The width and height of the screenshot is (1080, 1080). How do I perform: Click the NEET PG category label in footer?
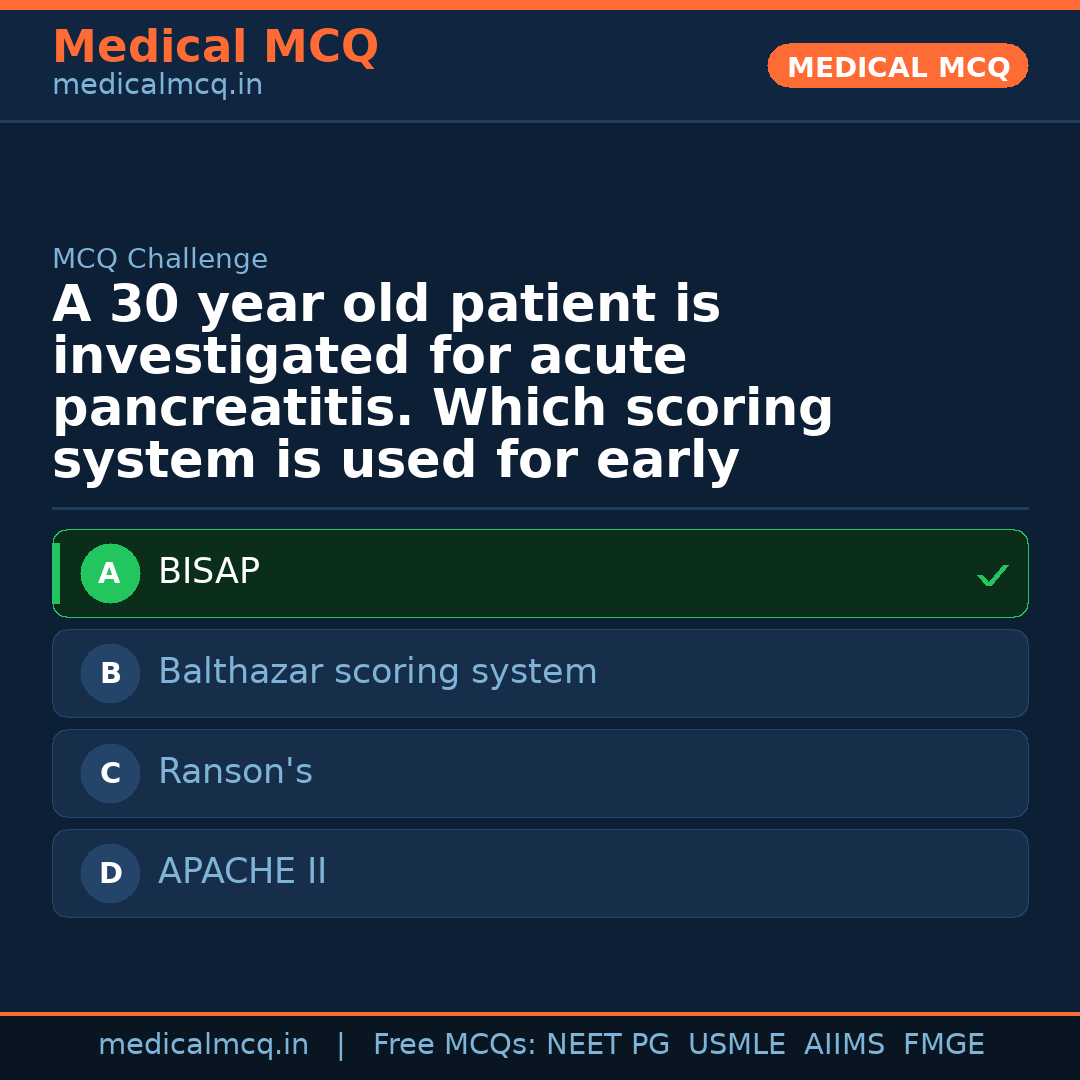[x=607, y=1043]
